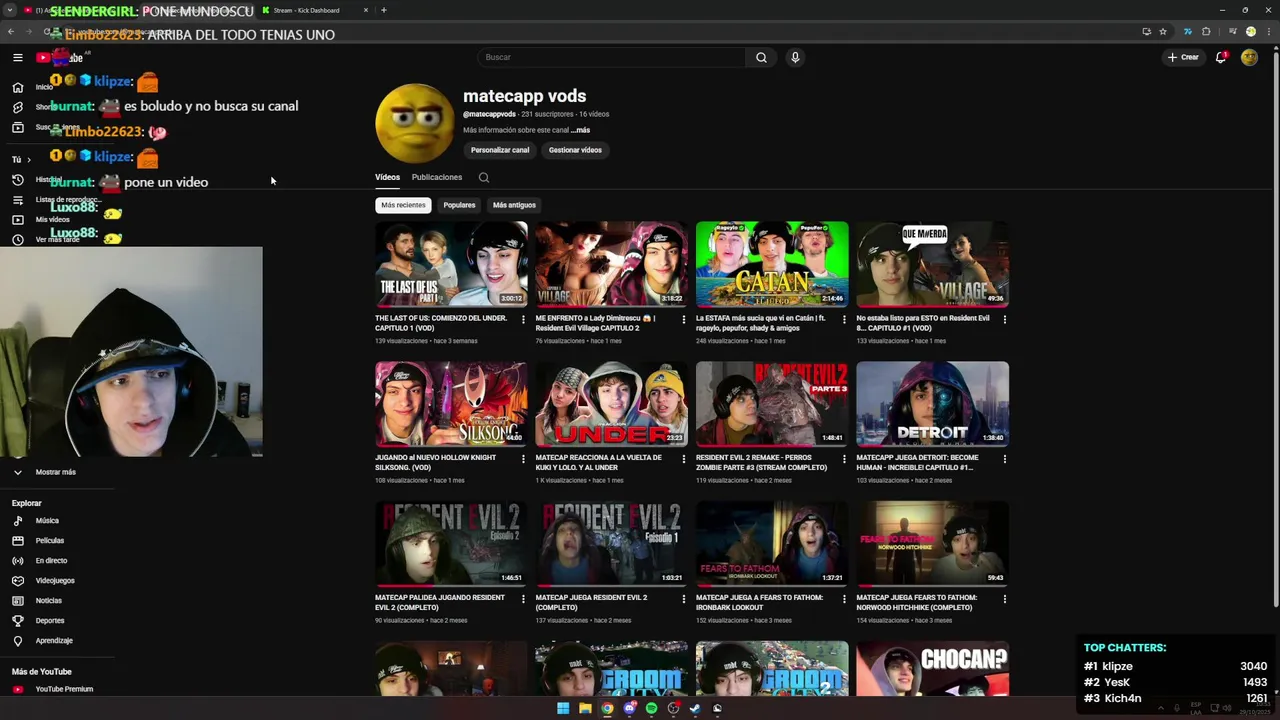Select the Populares filter chip
Image resolution: width=1280 pixels, height=720 pixels.
pyautogui.click(x=459, y=205)
